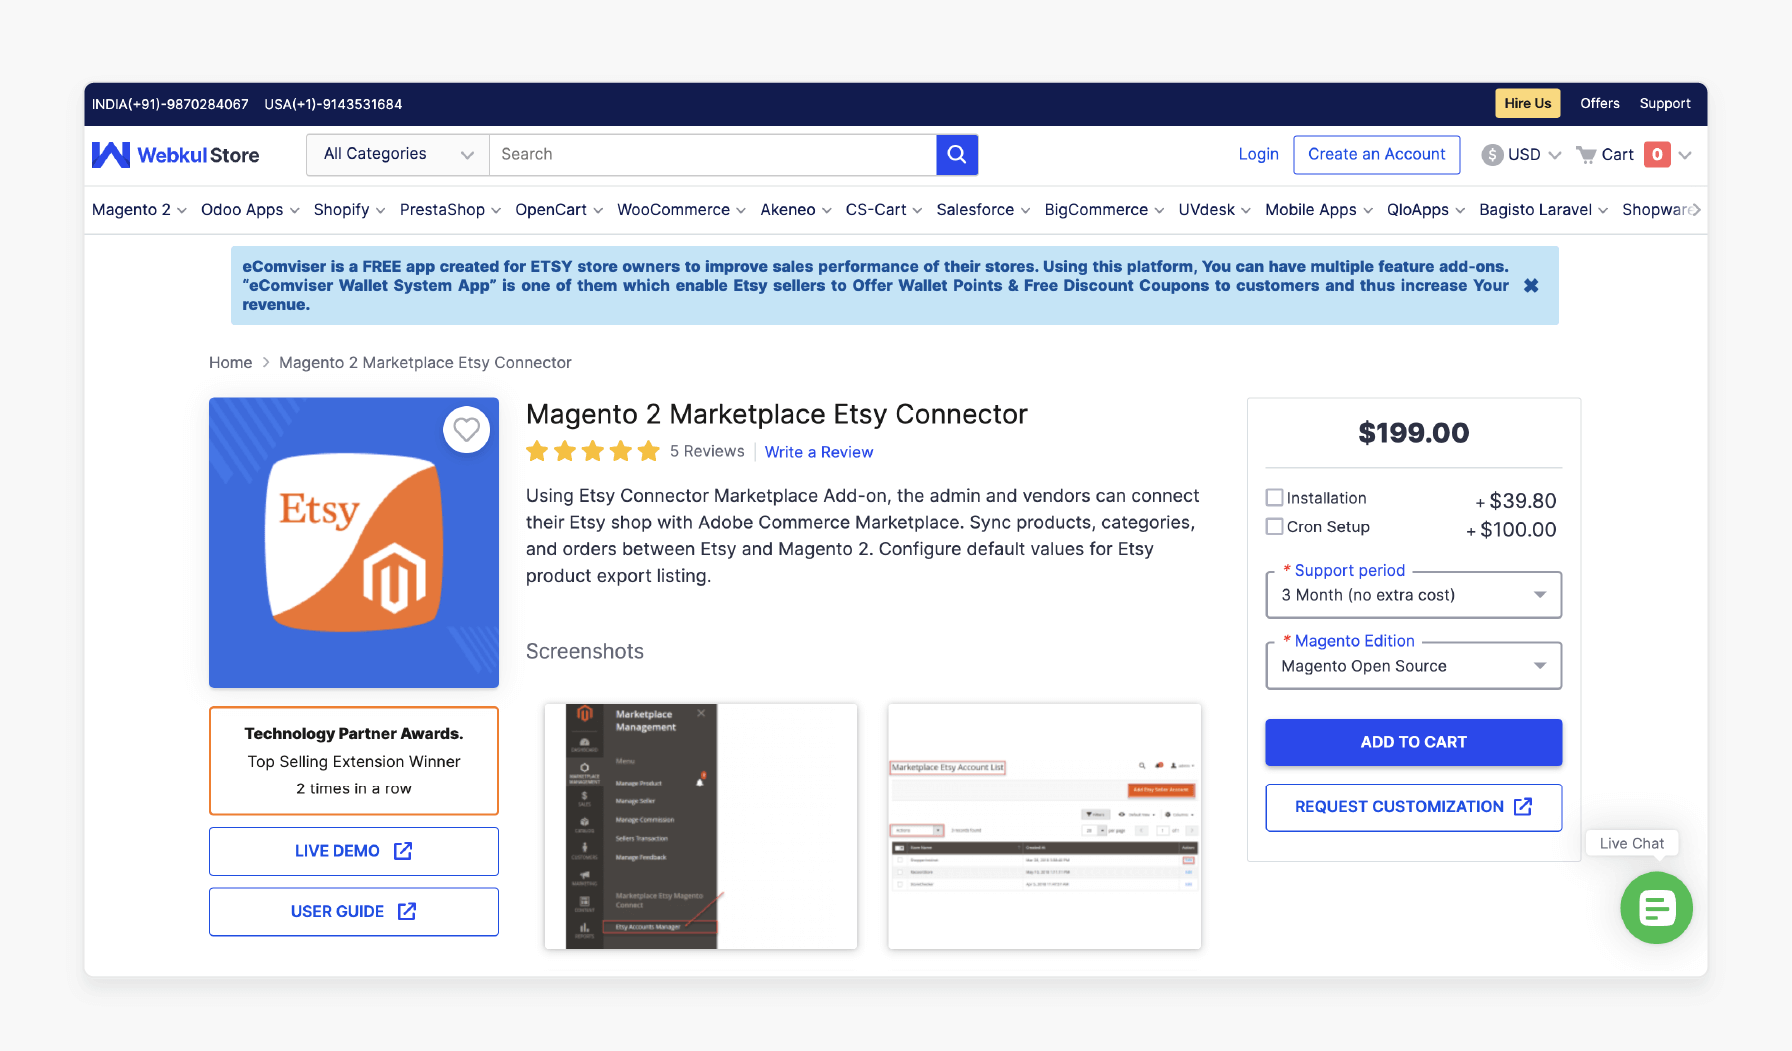Click the Technology Partner Awards box
Screen dimensions: 1792x1051
(354, 761)
